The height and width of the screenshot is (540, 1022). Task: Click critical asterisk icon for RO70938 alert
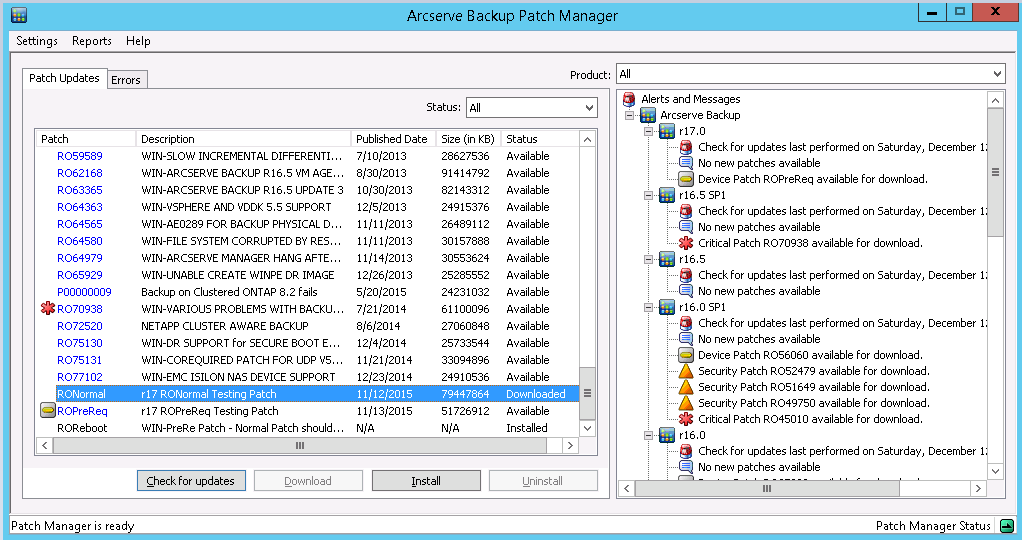pos(686,243)
